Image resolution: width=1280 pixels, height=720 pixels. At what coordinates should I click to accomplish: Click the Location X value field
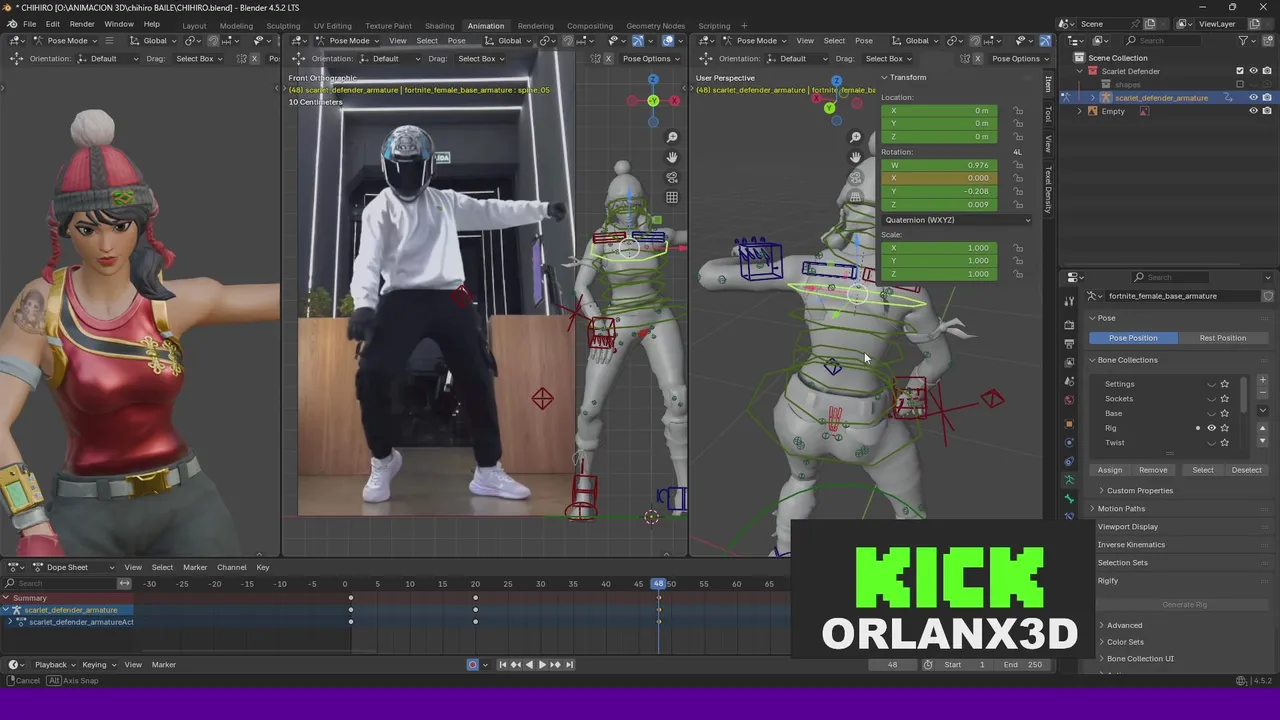click(x=939, y=110)
